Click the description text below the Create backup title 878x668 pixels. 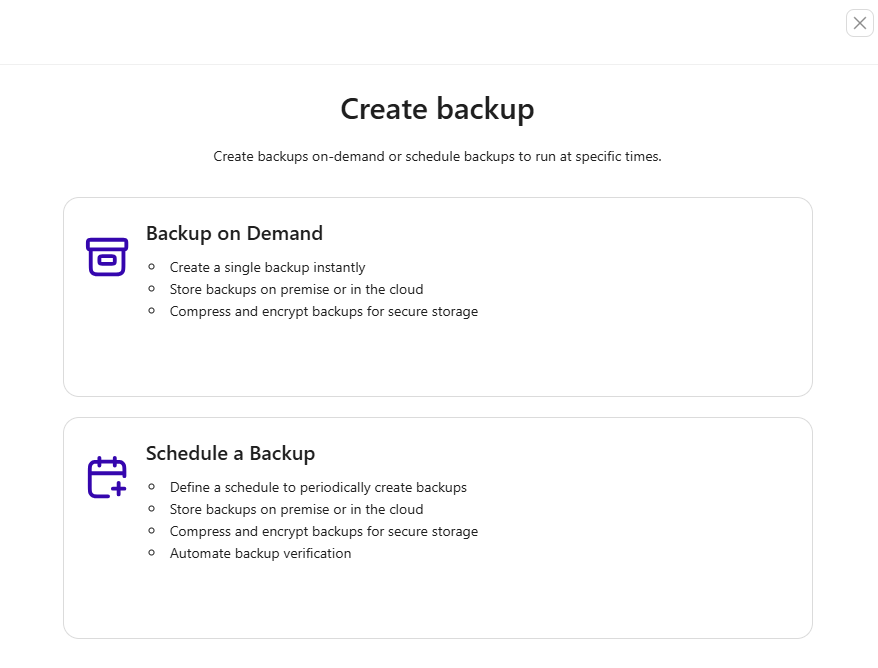click(437, 157)
